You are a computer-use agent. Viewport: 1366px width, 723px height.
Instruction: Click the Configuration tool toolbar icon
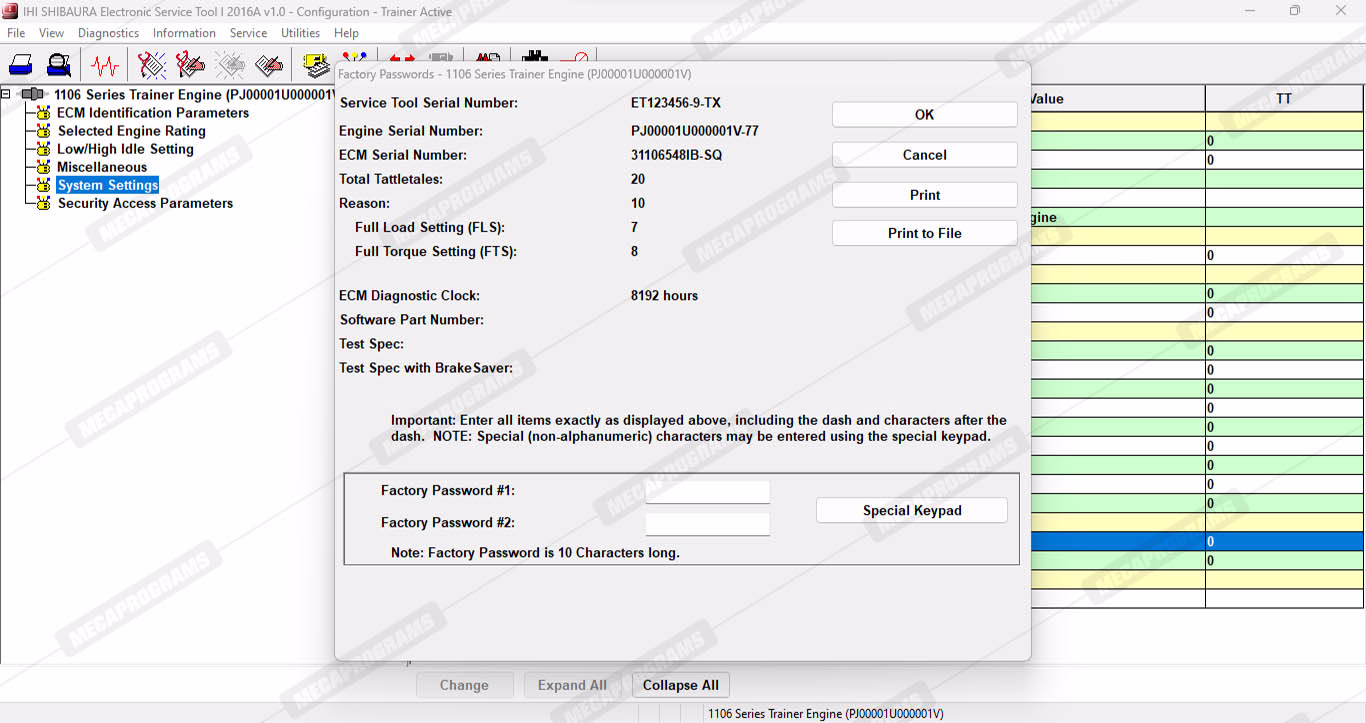pos(316,66)
